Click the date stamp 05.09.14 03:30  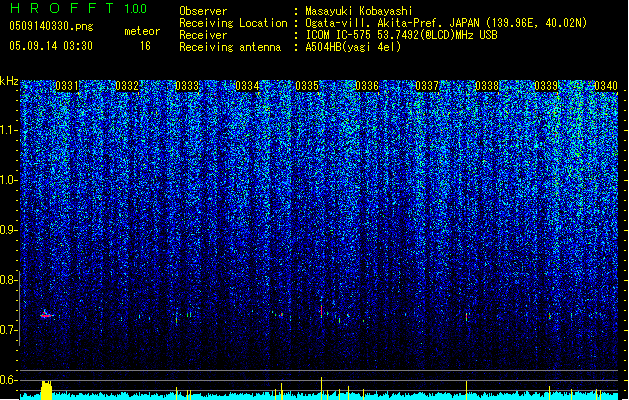tap(51, 46)
